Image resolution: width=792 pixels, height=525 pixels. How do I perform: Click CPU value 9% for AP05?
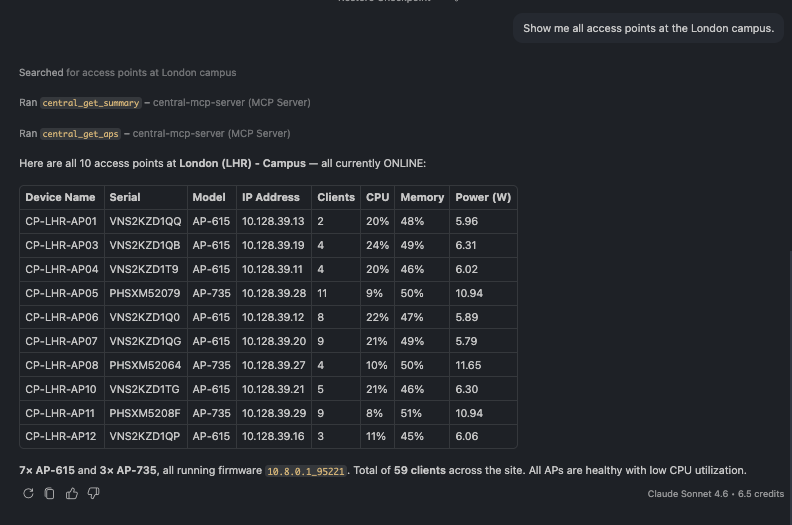click(374, 293)
